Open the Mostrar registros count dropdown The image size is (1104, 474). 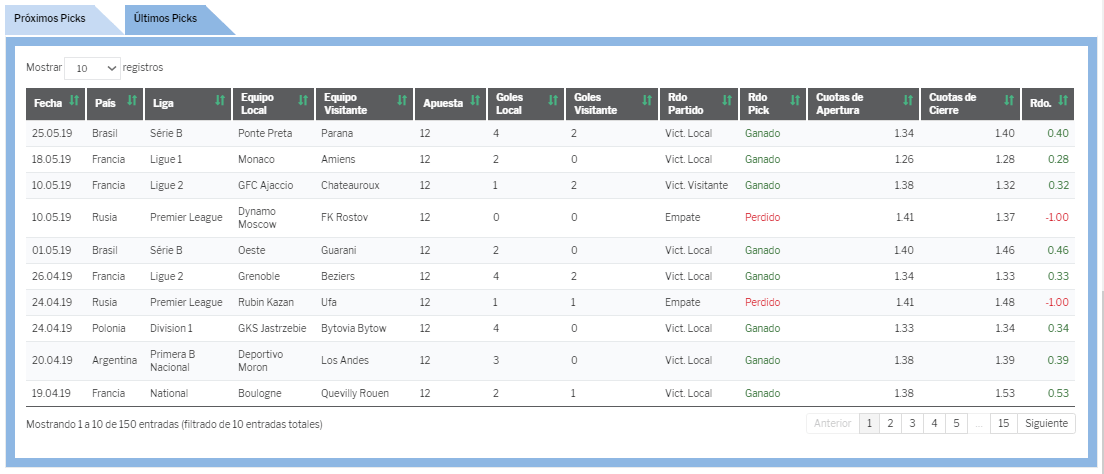[x=92, y=68]
